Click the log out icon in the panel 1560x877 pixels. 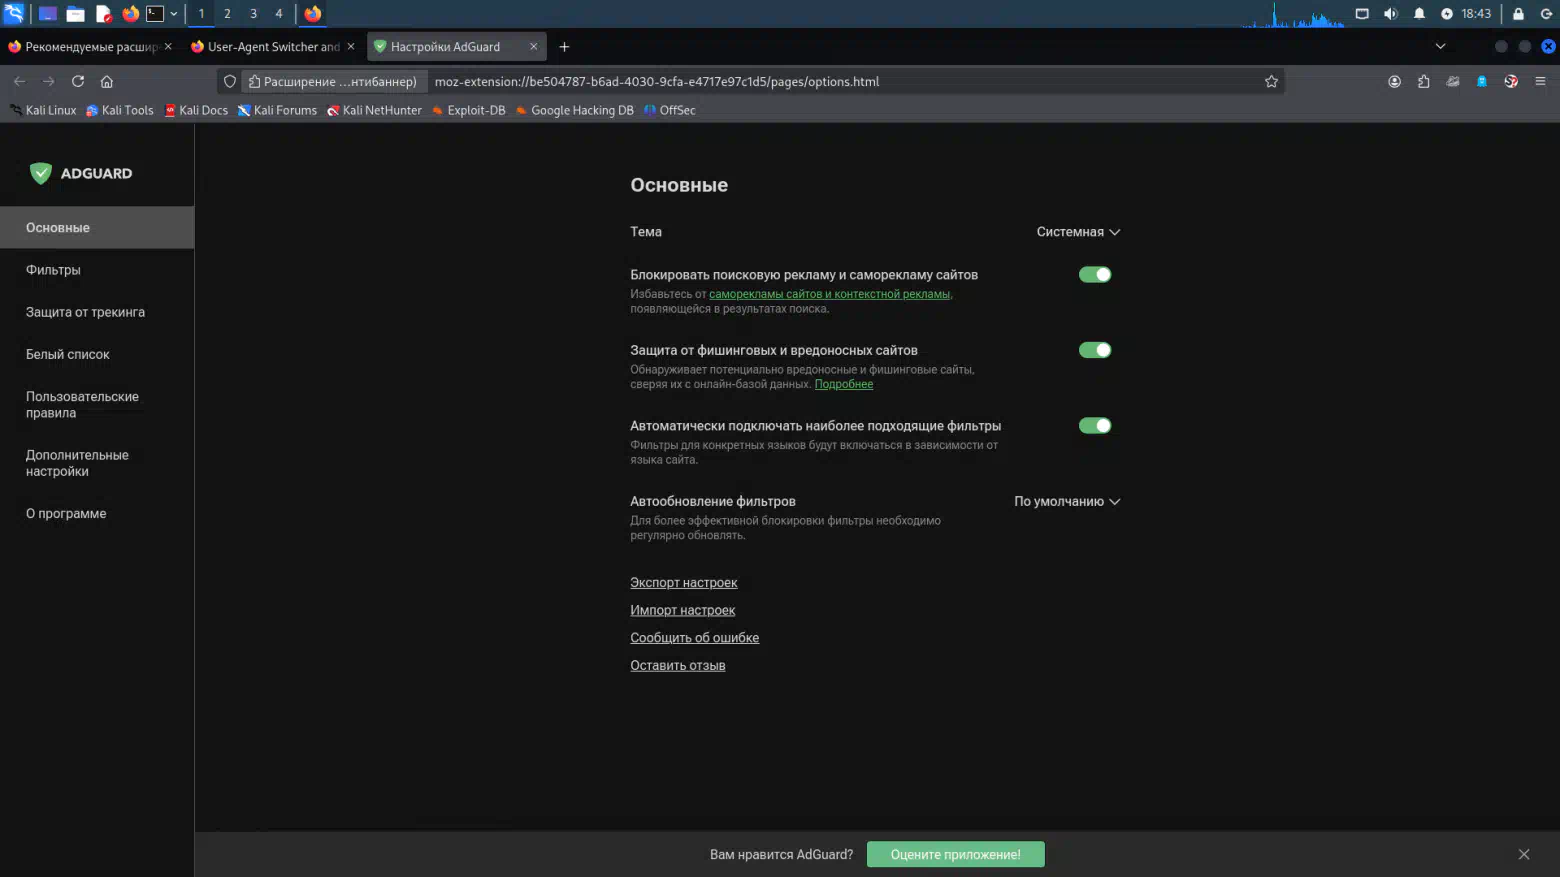(1546, 14)
